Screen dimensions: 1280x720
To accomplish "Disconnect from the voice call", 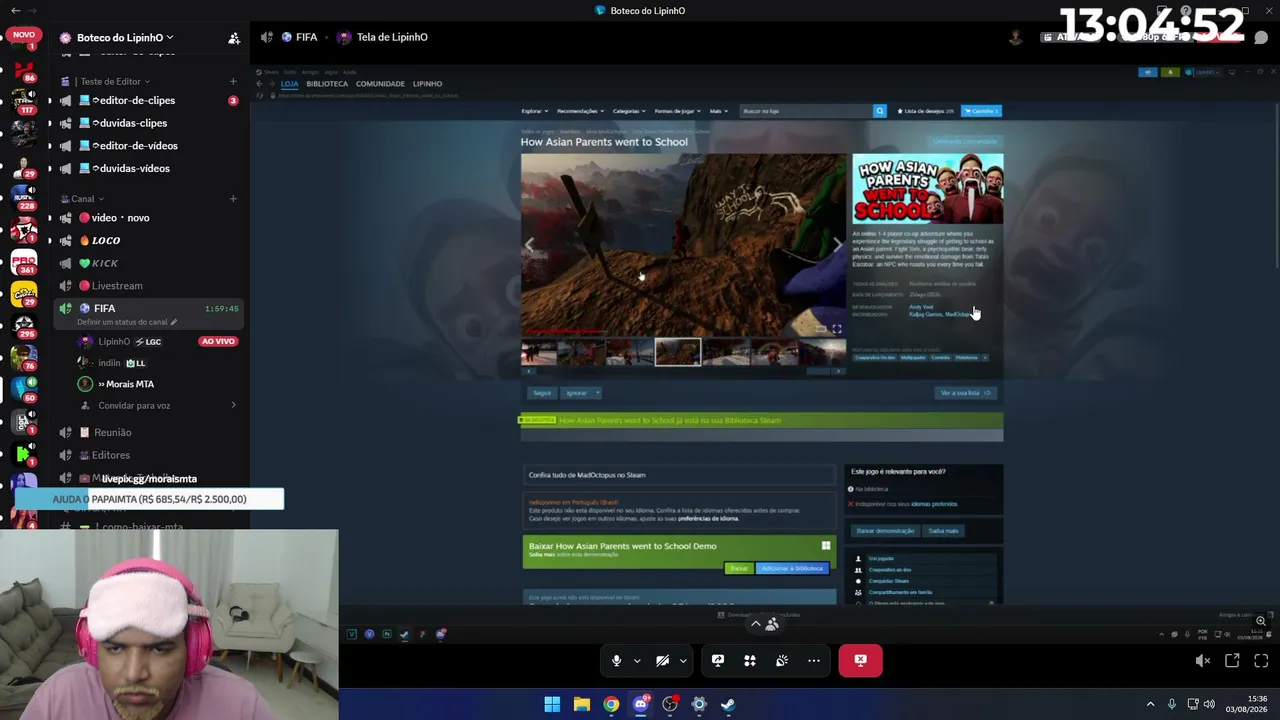I will click(860, 660).
